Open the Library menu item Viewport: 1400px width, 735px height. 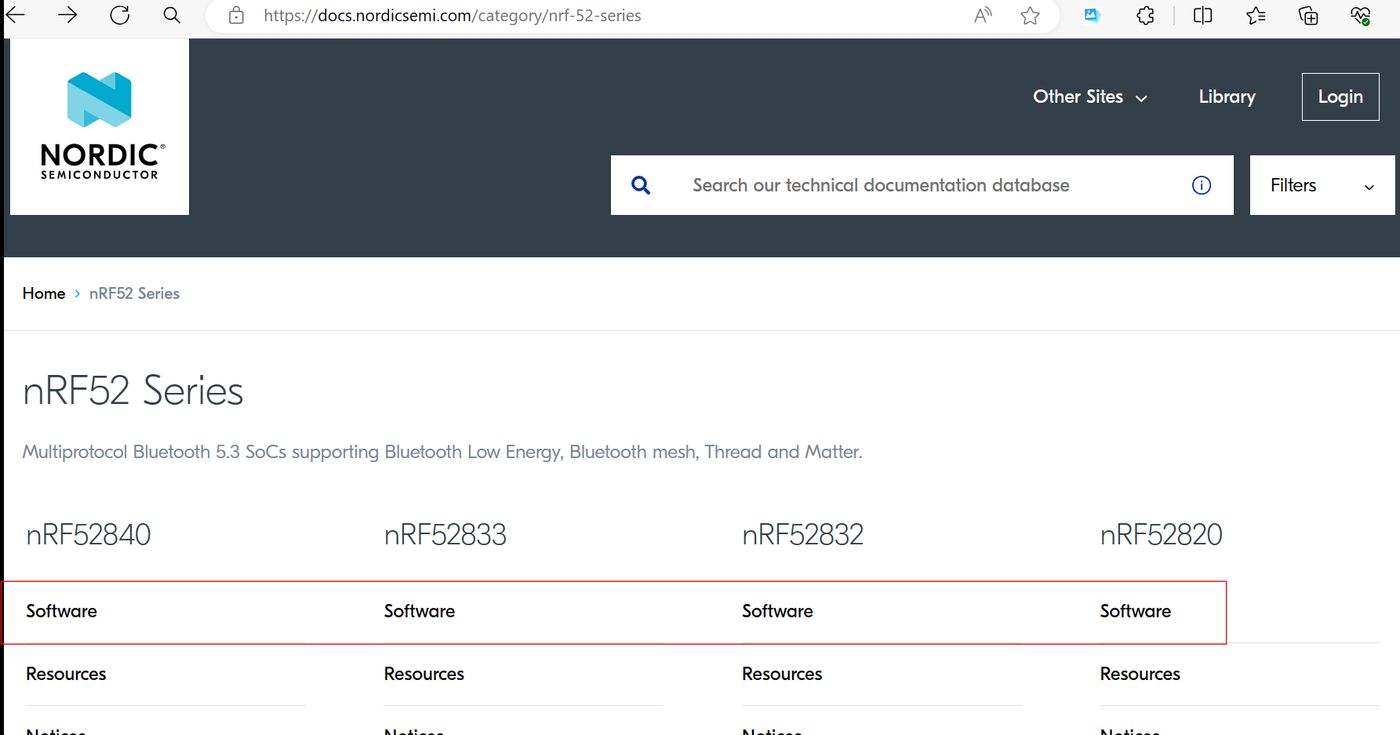(1227, 97)
